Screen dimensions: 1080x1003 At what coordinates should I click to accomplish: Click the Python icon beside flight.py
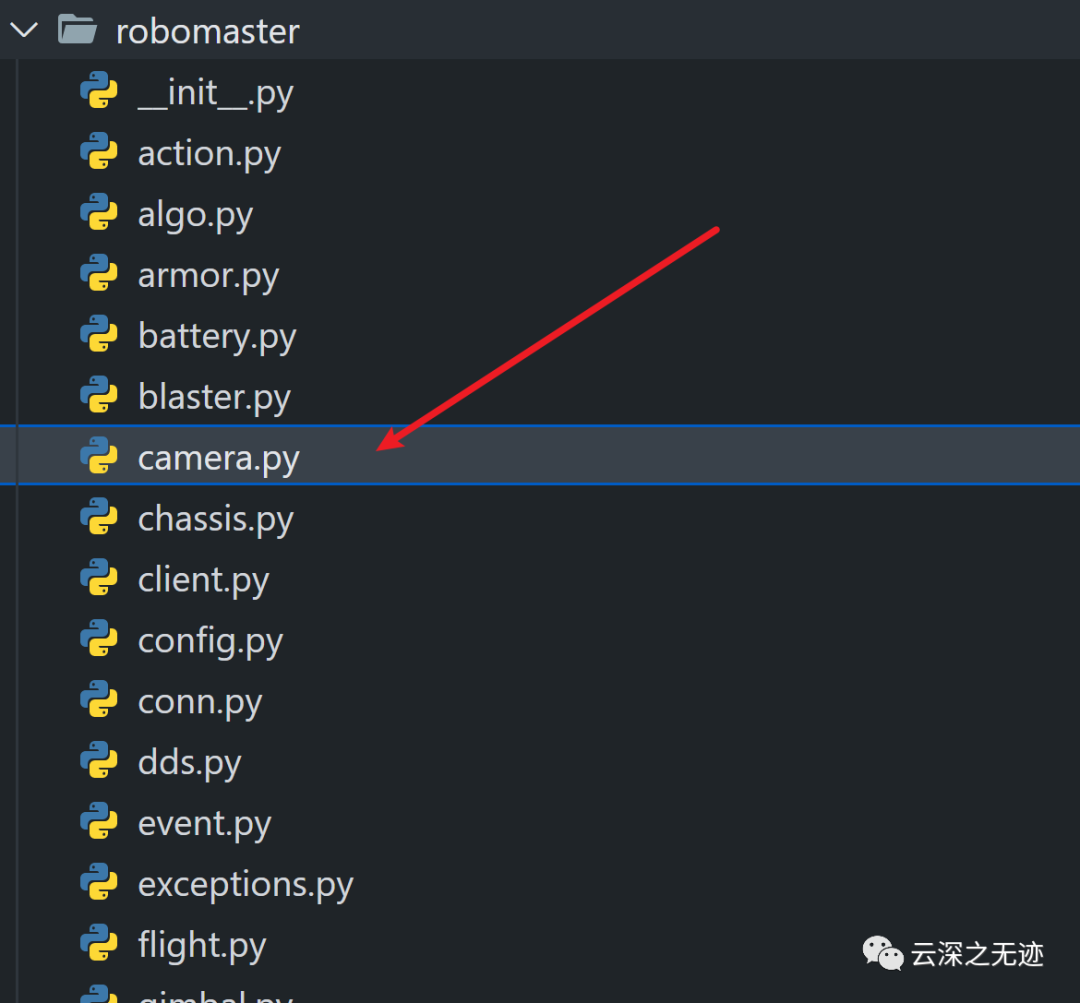[x=99, y=944]
